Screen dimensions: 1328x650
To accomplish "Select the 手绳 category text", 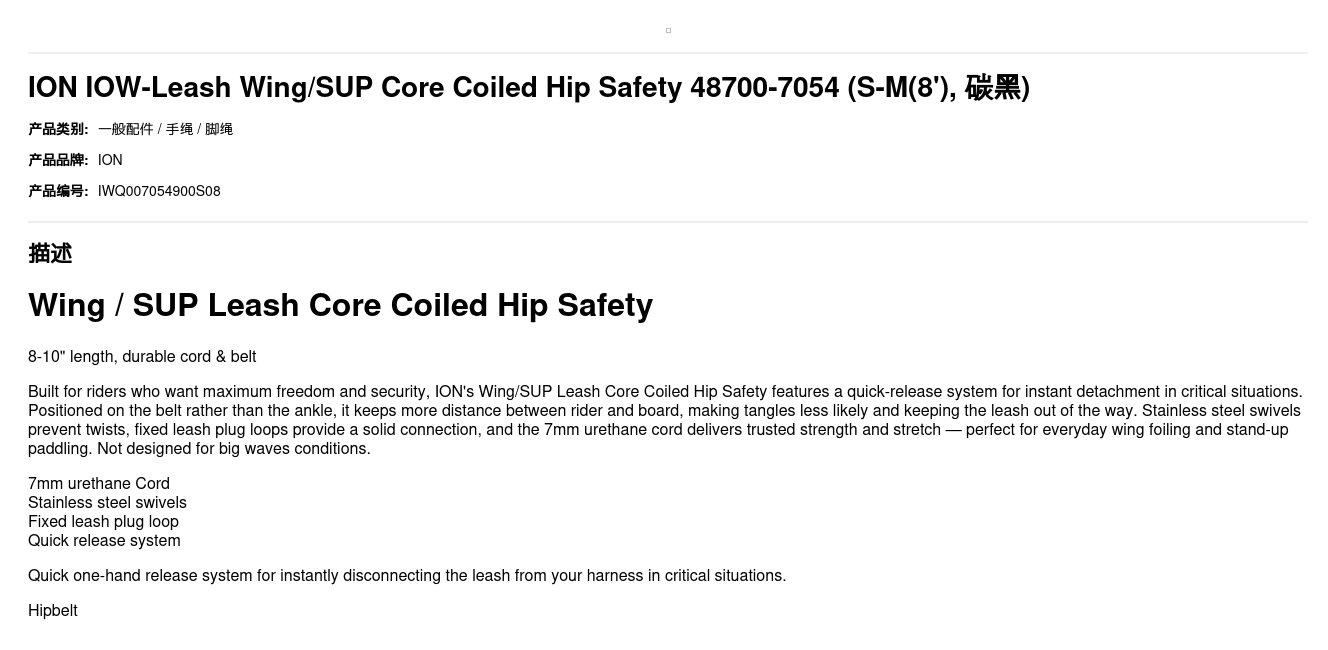I will click(179, 129).
